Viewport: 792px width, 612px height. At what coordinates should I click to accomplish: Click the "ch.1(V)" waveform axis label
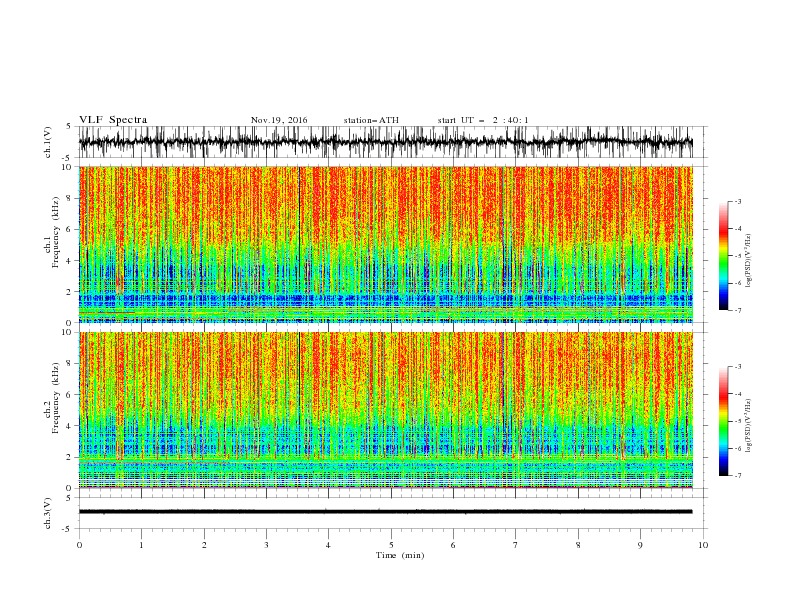[x=48, y=142]
